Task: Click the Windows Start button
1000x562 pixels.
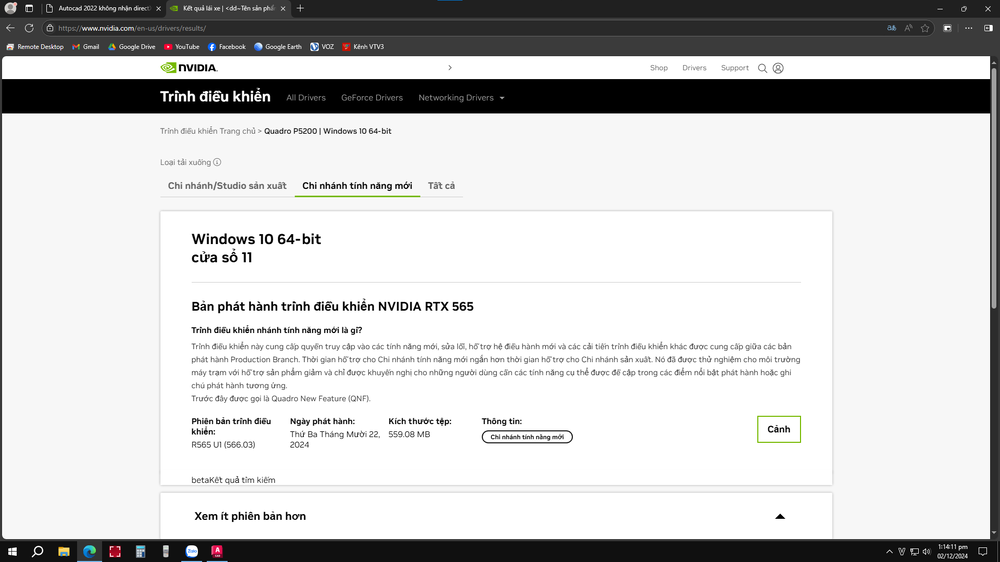Action: point(13,551)
